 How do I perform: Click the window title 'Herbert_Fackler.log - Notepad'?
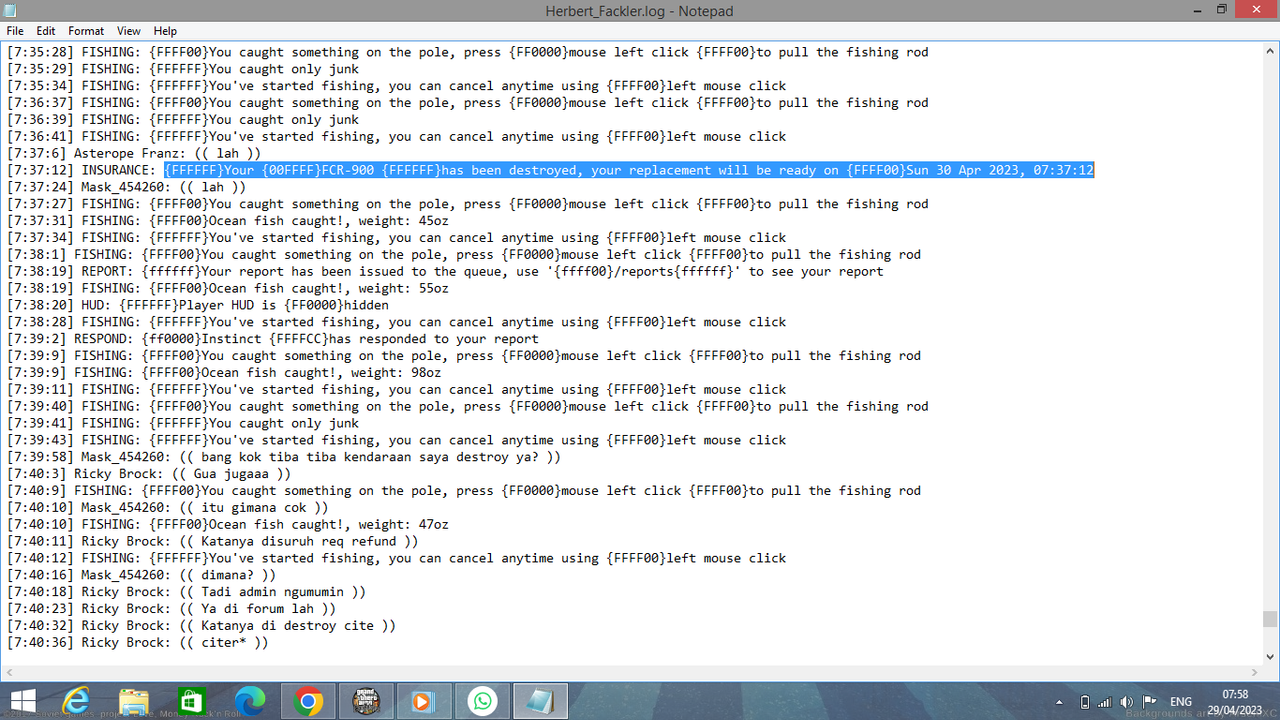(x=639, y=10)
